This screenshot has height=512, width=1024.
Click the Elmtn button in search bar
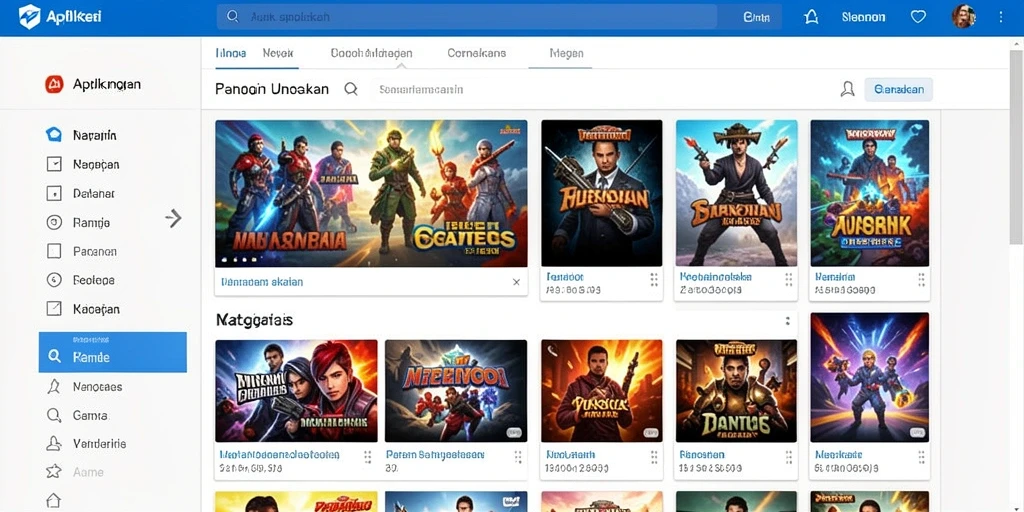(x=756, y=18)
